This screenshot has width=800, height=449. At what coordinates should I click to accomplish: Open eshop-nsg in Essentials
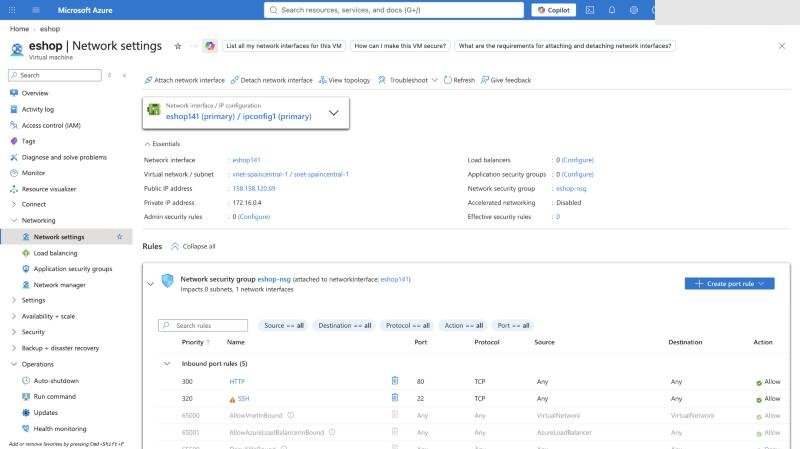tap(571, 189)
